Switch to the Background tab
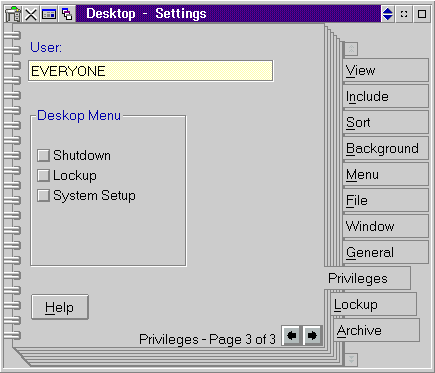This screenshot has height=373, width=435. (385, 148)
